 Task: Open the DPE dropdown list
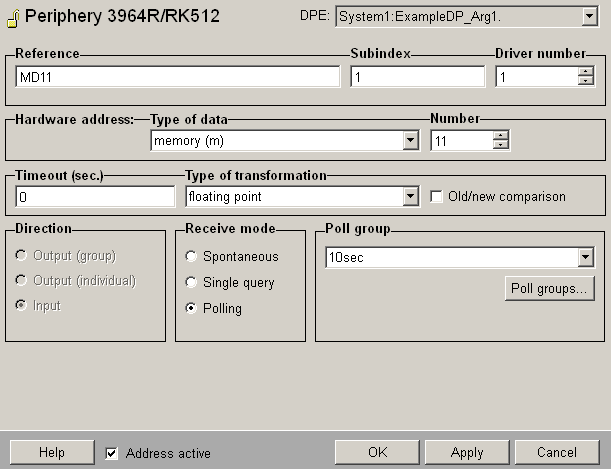tap(588, 16)
